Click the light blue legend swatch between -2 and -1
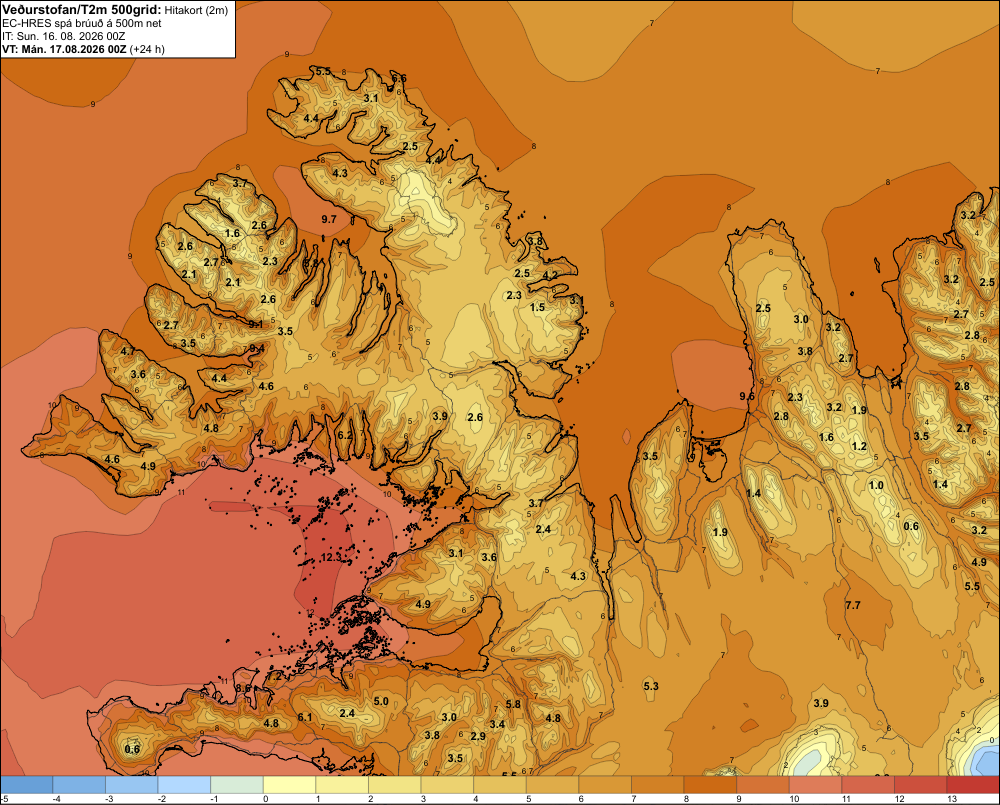This screenshot has width=1000, height=805. pyautogui.click(x=184, y=784)
